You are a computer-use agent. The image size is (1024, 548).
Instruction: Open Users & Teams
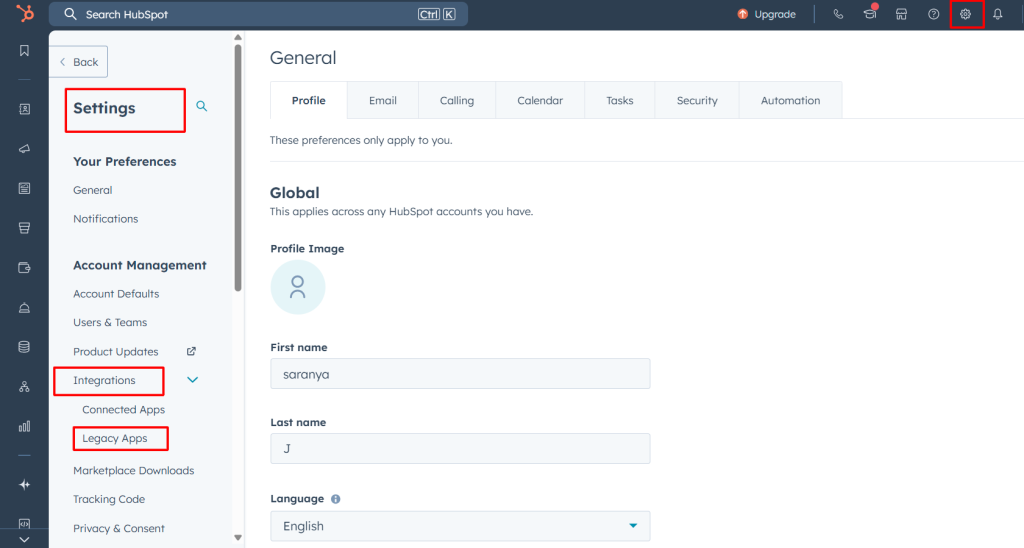point(110,323)
